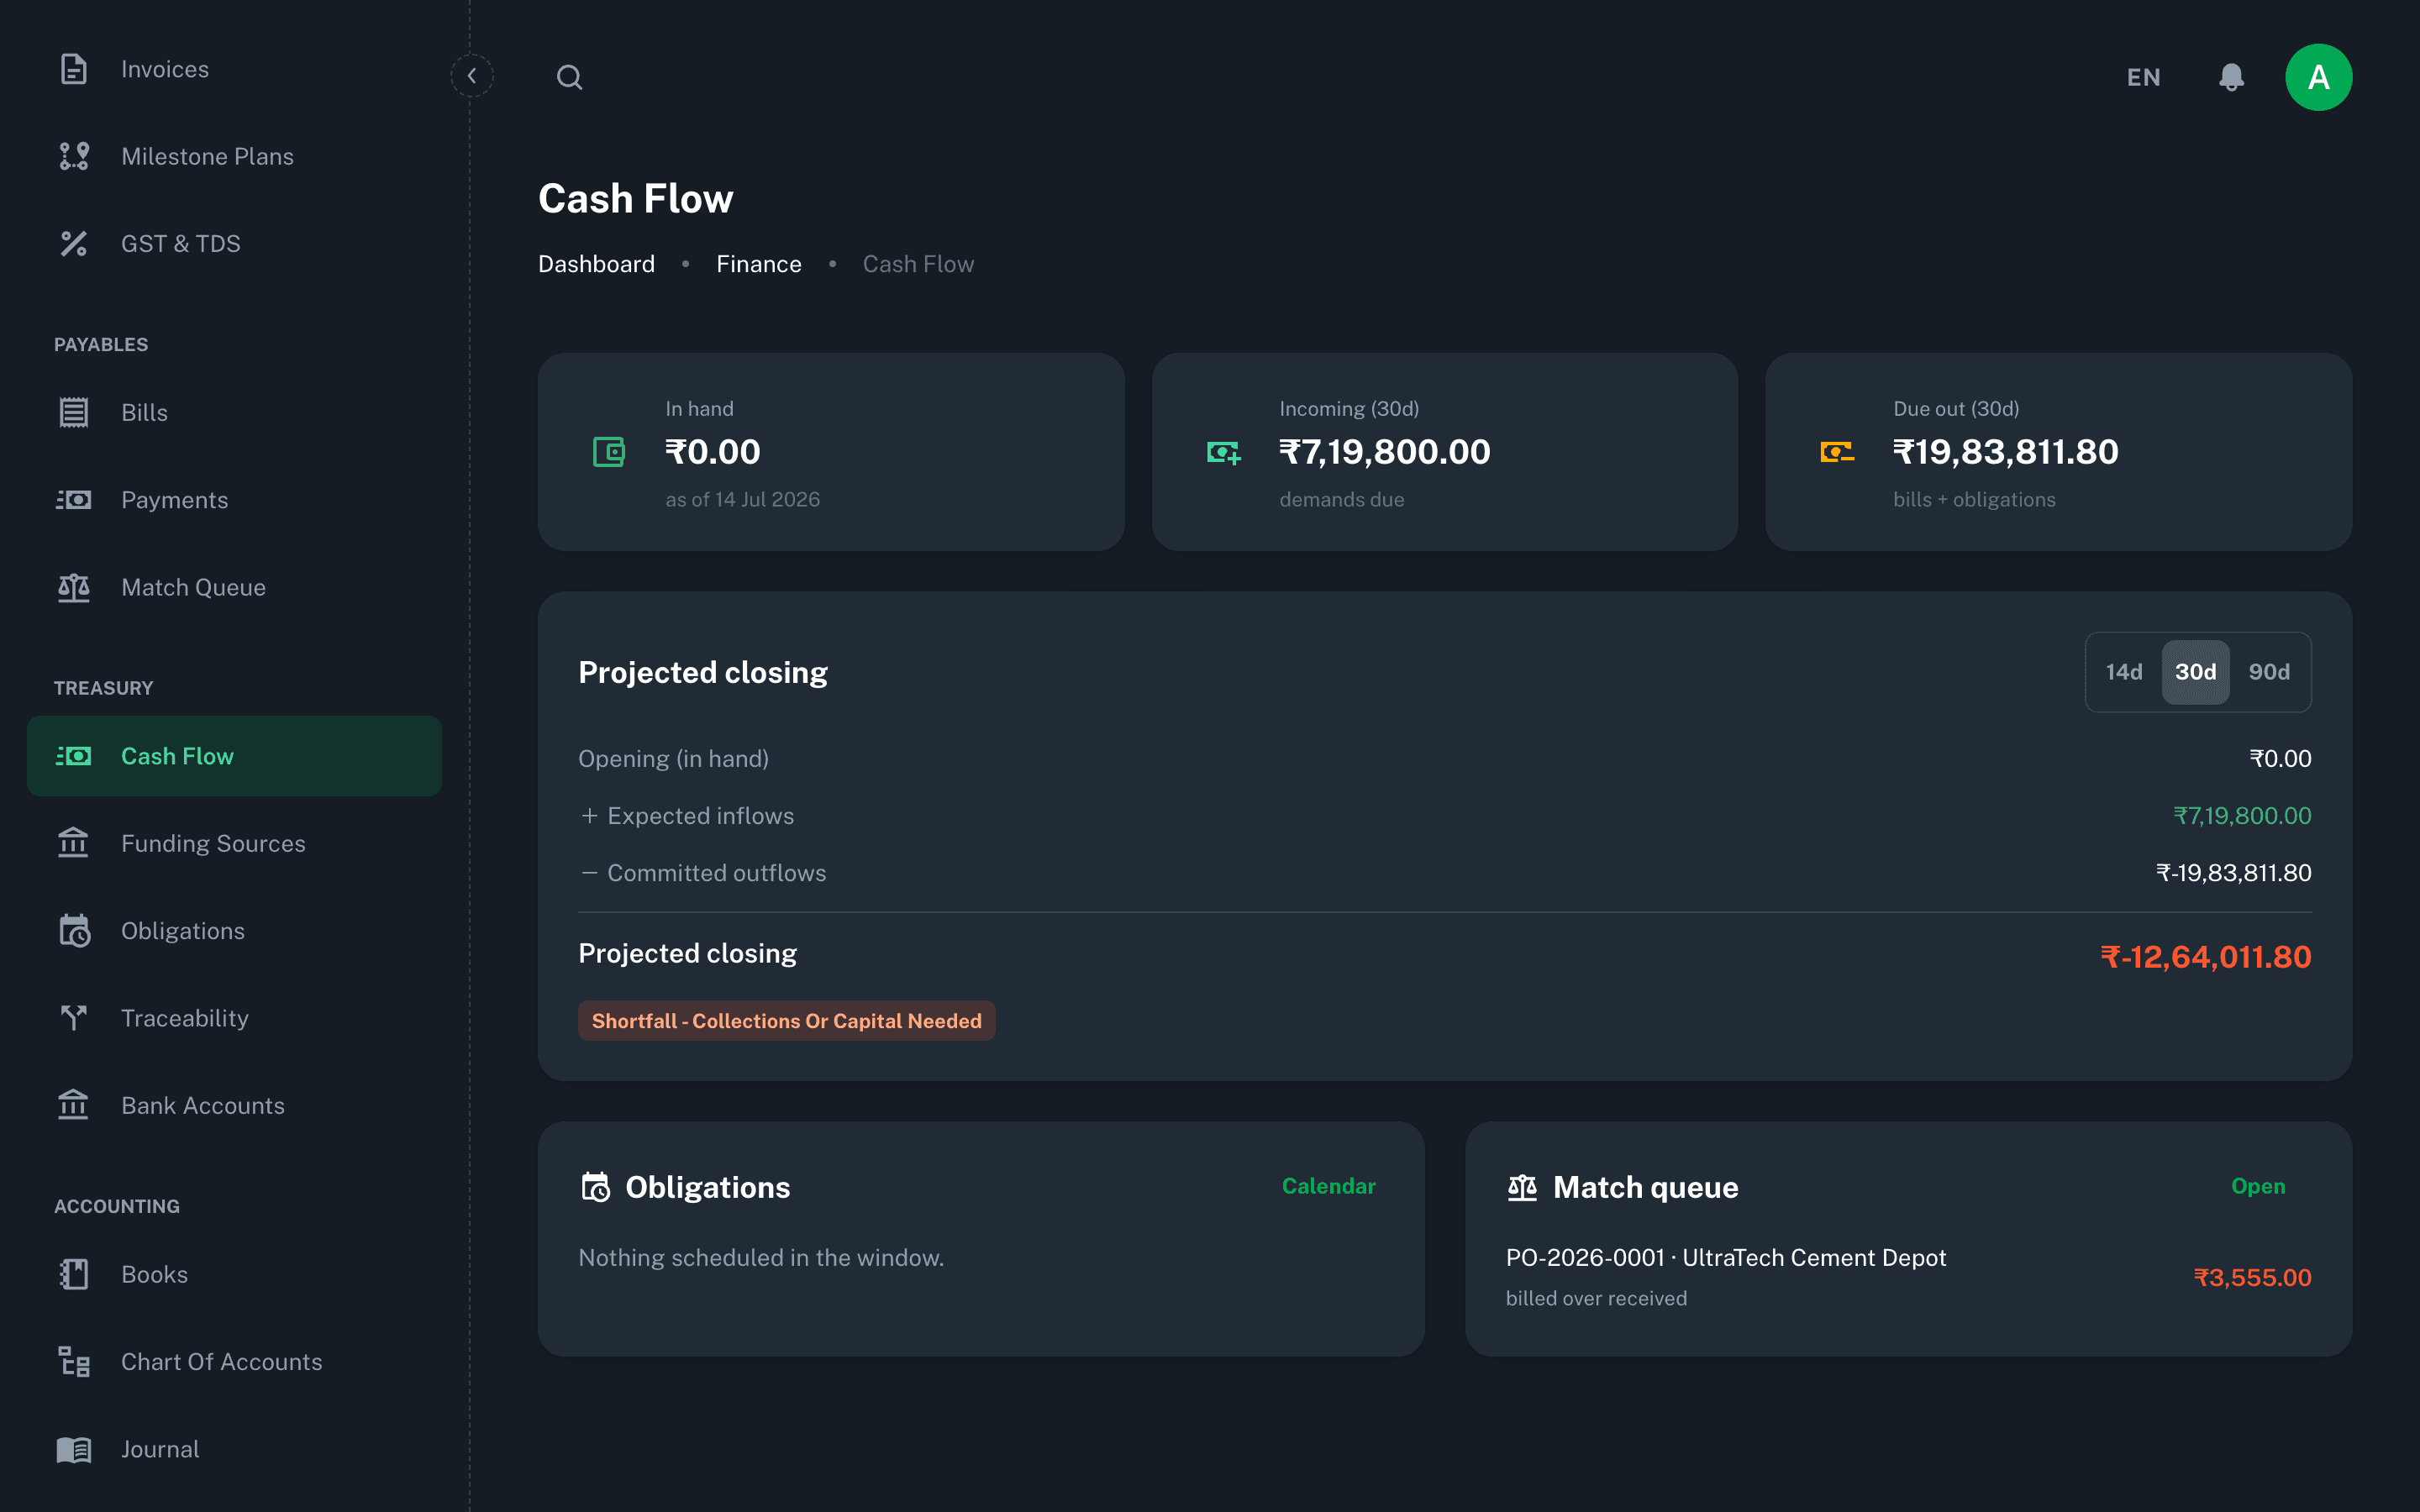This screenshot has width=2420, height=1512.
Task: Click the ₹7,19,800.00 expected inflows value
Action: point(2242,816)
